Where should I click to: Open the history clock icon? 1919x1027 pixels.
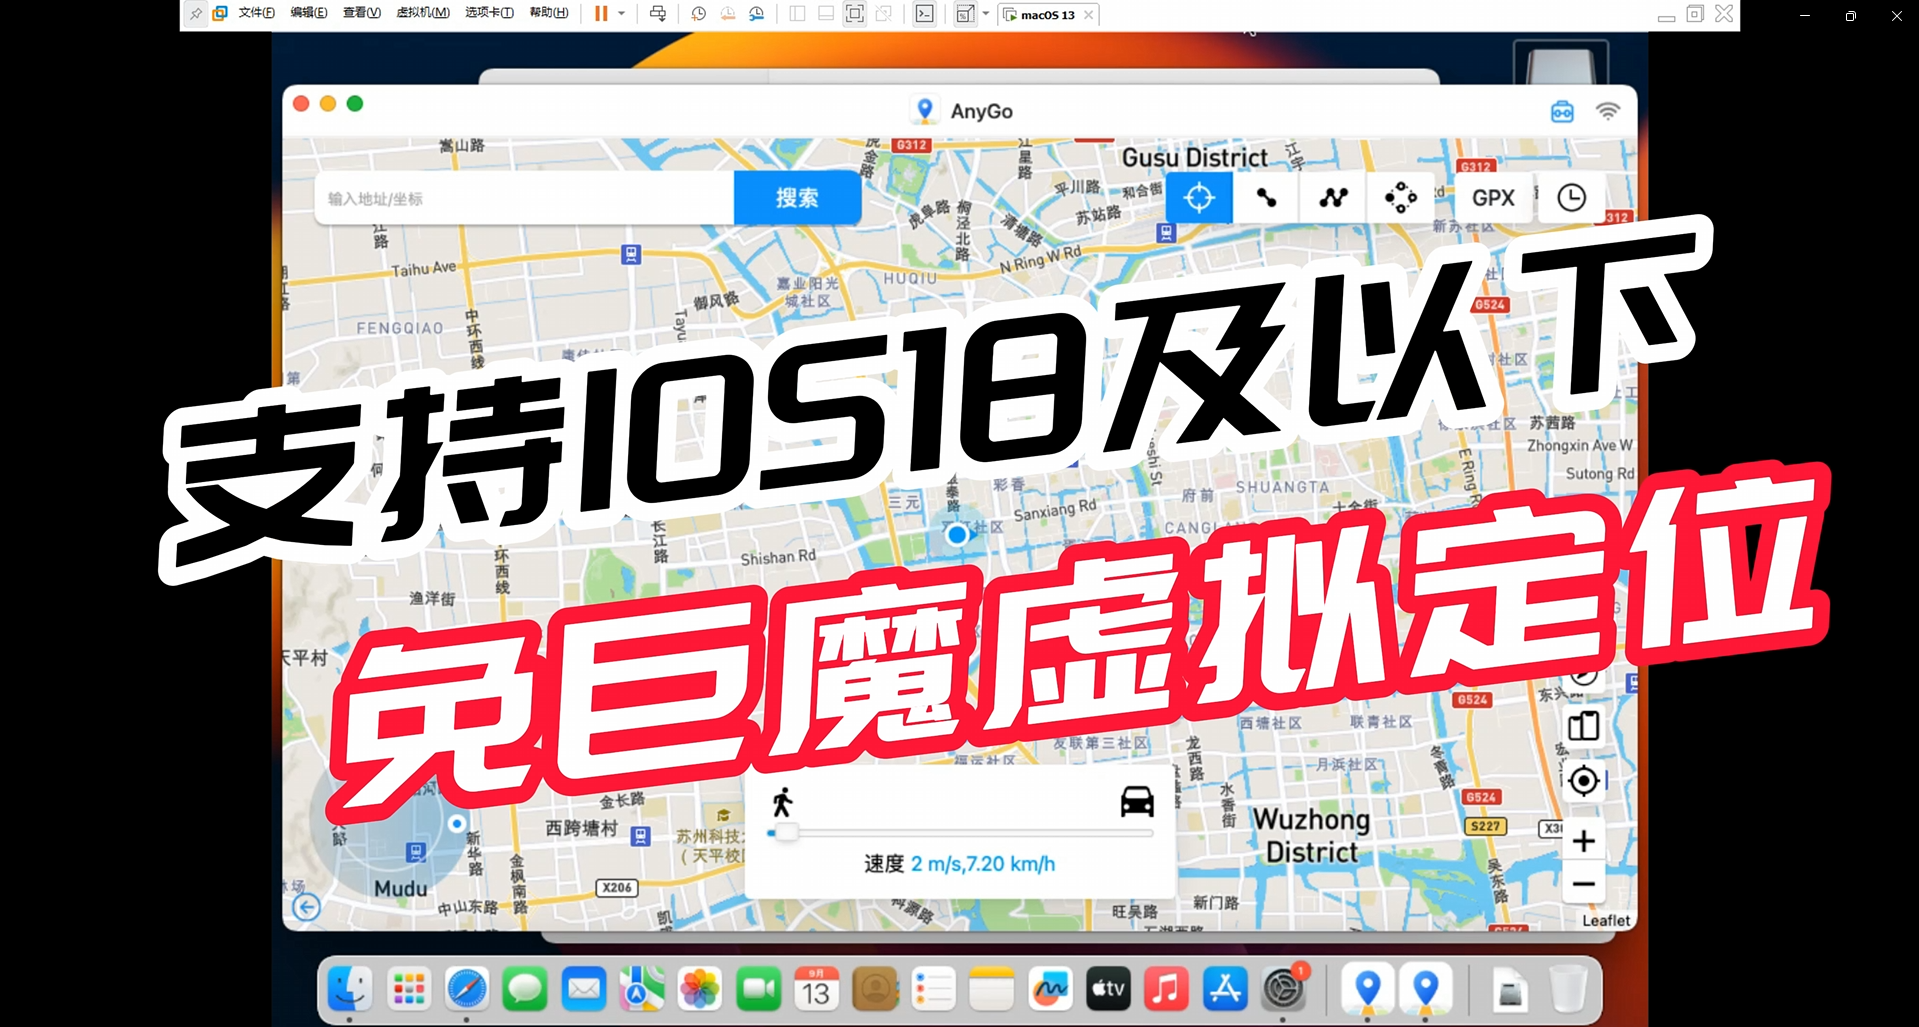point(1571,198)
